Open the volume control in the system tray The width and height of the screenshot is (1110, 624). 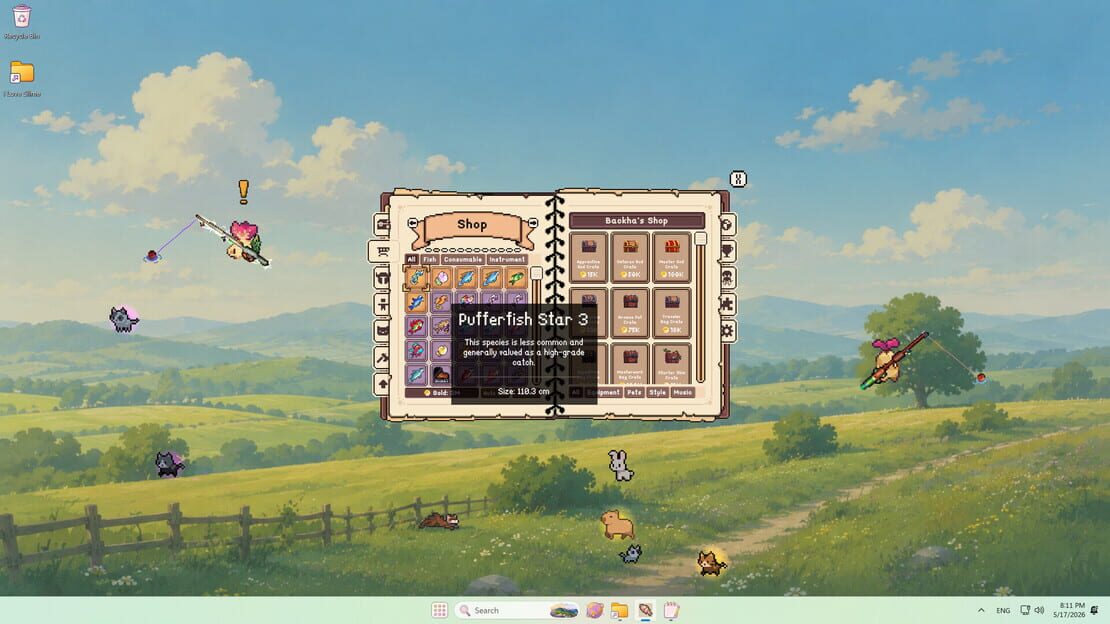pos(1039,610)
